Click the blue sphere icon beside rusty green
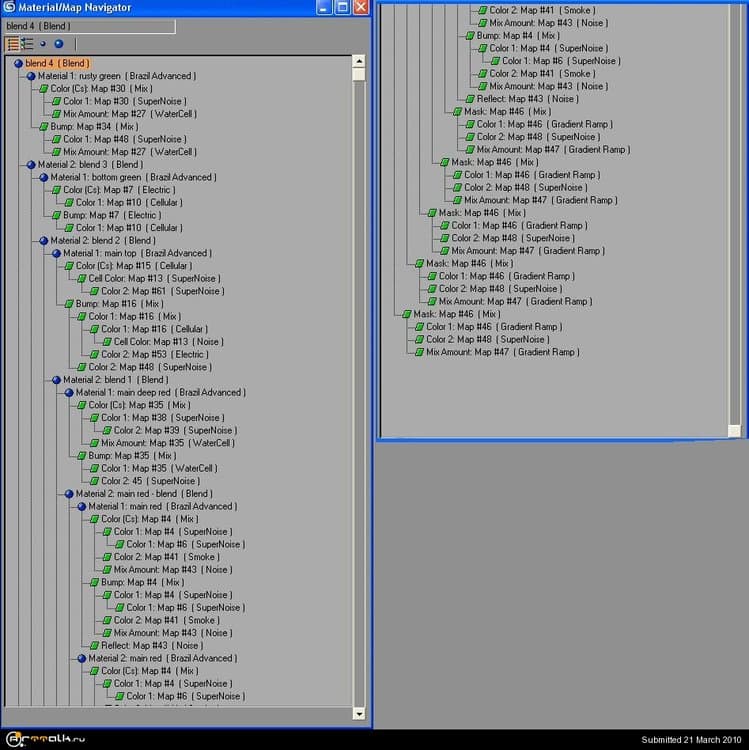 pos(30,76)
